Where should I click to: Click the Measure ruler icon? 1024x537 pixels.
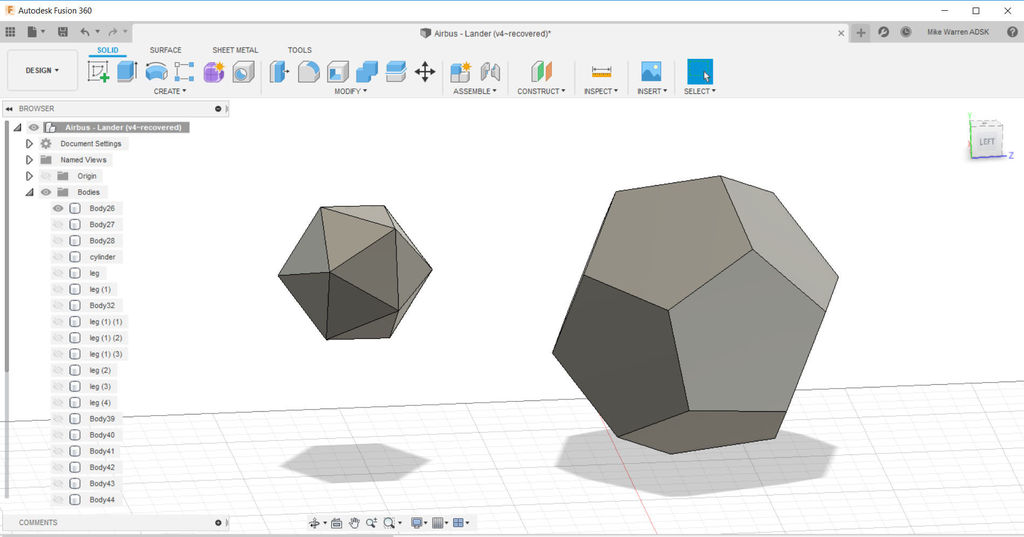click(x=601, y=72)
